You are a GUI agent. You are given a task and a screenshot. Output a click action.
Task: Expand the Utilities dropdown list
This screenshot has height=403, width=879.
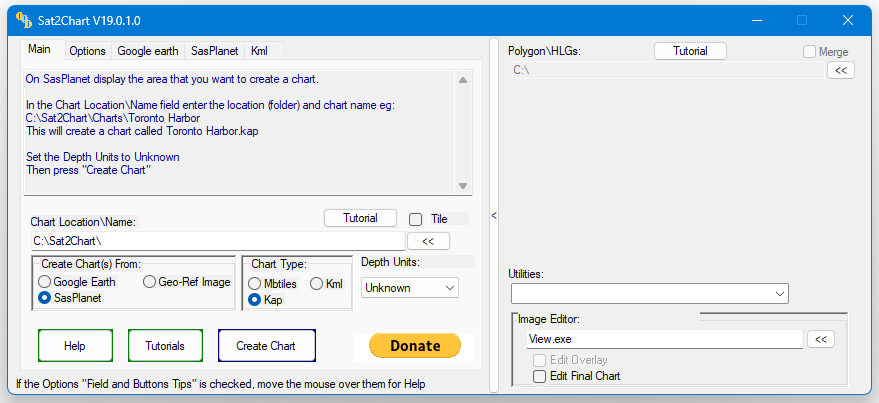(x=649, y=293)
